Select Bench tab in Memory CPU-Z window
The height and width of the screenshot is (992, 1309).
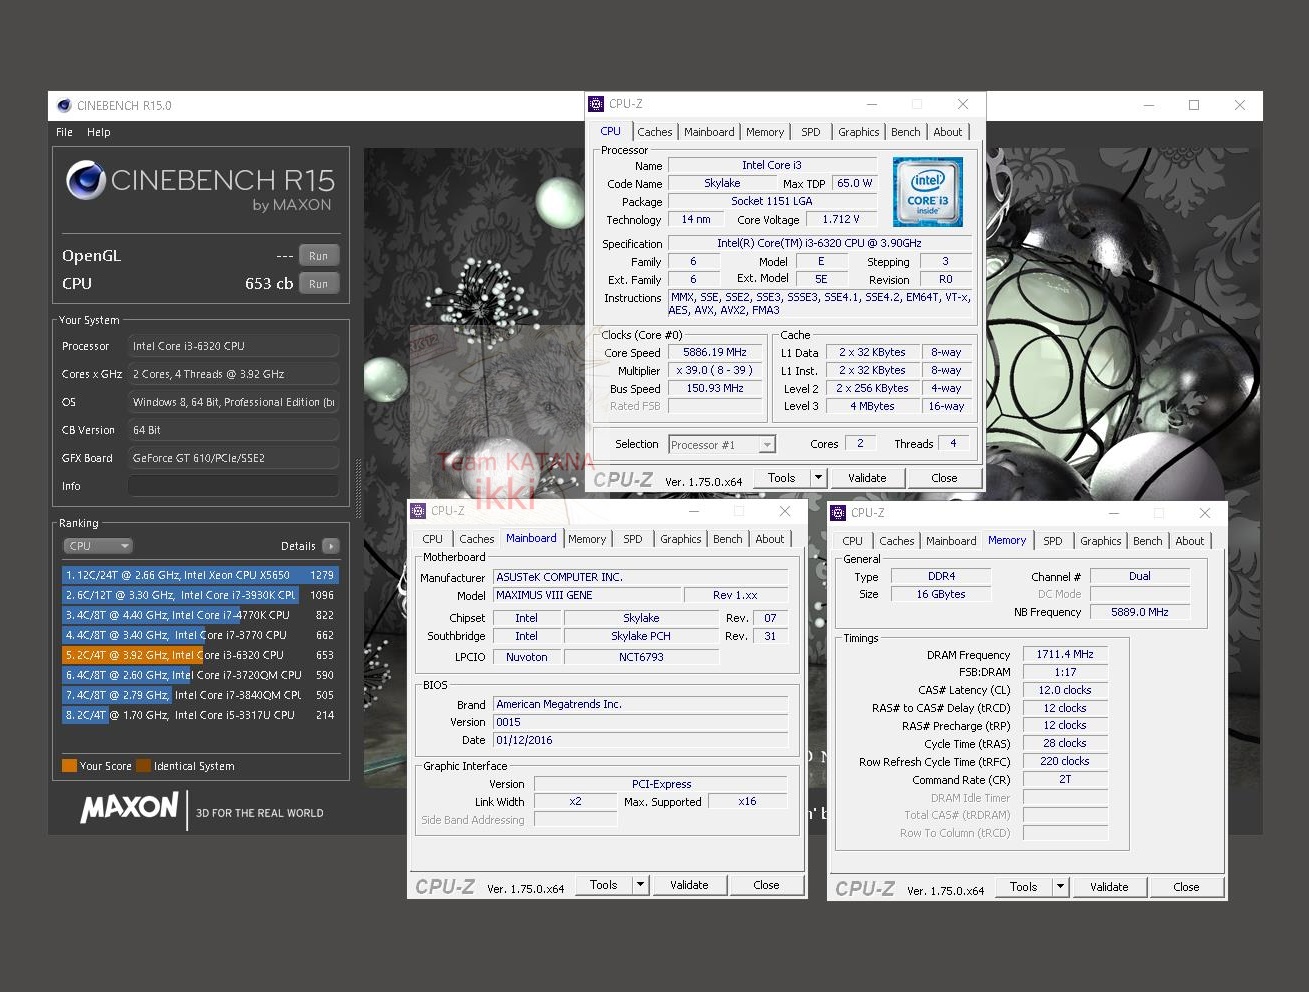click(x=1148, y=541)
